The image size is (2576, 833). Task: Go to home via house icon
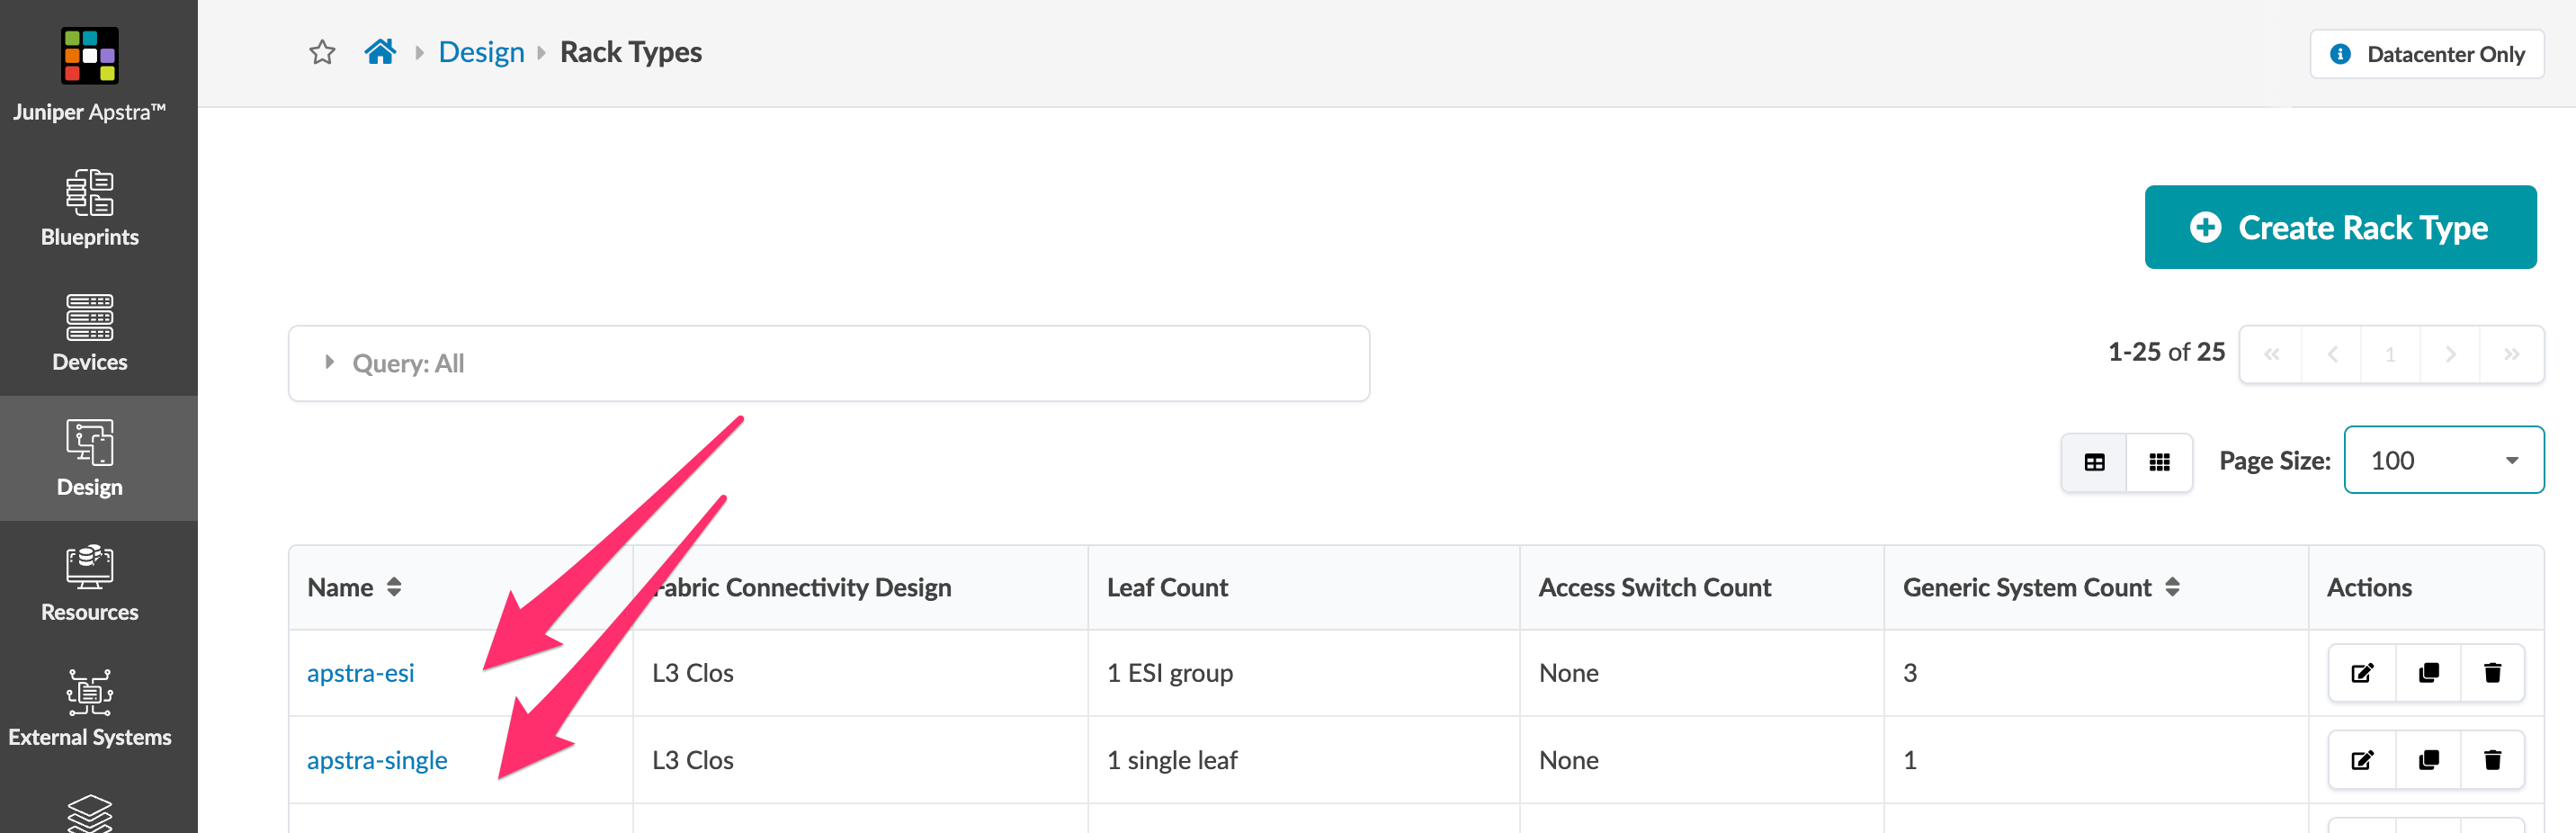click(380, 52)
